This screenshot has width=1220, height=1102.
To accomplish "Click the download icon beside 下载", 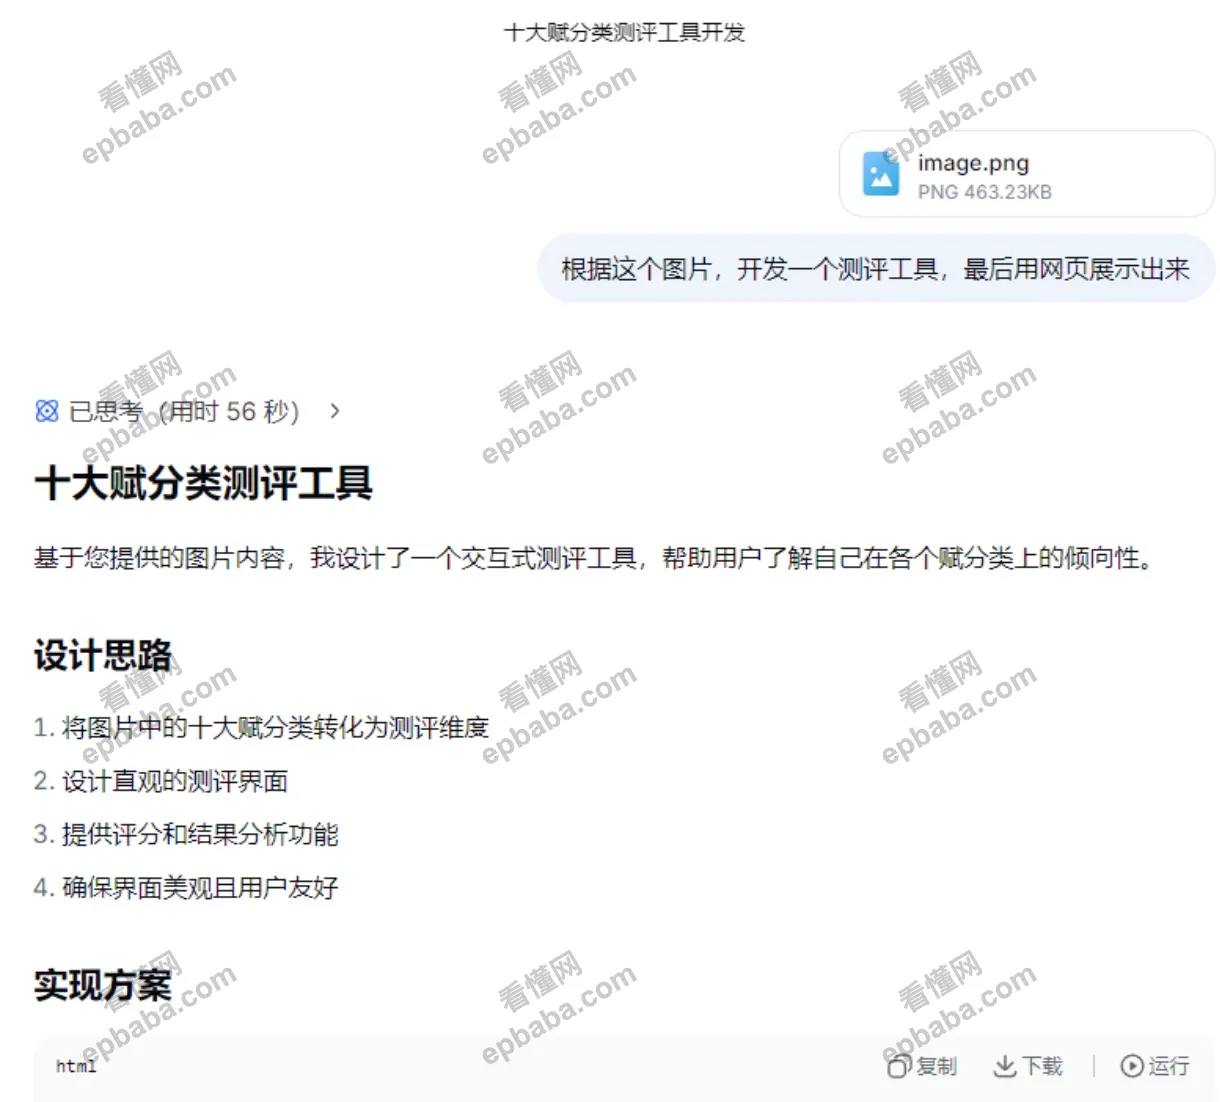I will click(x=1004, y=1066).
